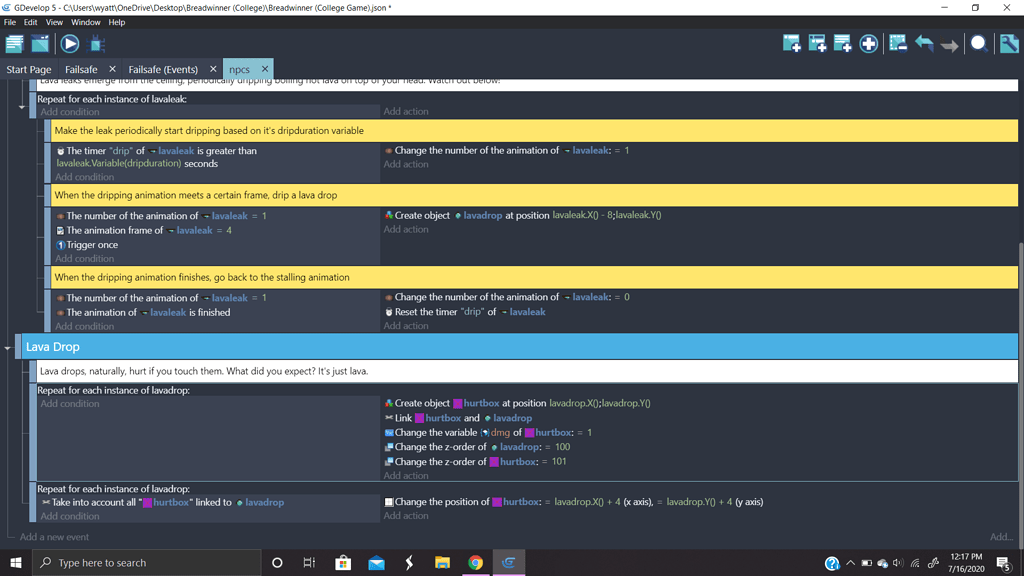
Task: Launch a preview of the game
Action: point(69,43)
